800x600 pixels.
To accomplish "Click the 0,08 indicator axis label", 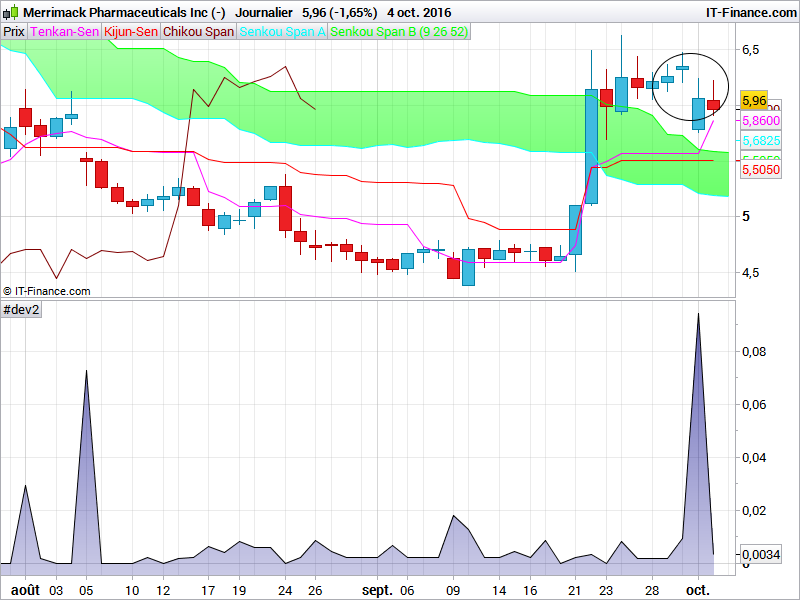I will click(x=754, y=352).
